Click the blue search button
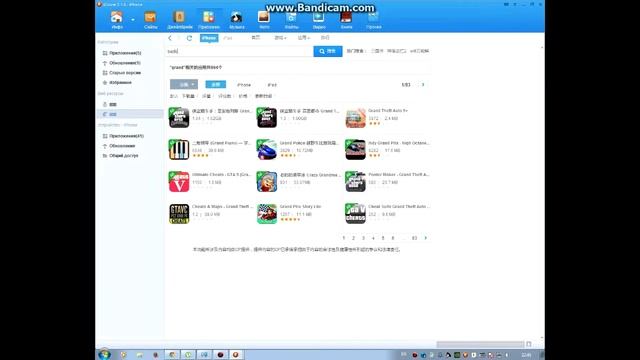Screen dimensions: 640x360 [328, 51]
